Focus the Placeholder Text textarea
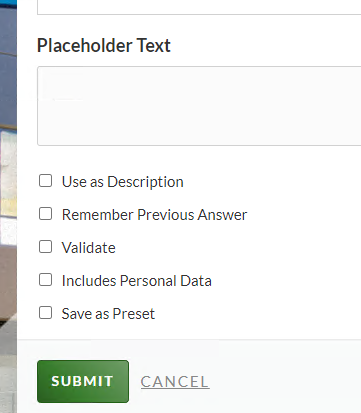The width and height of the screenshot is (361, 413). pyautogui.click(x=199, y=106)
